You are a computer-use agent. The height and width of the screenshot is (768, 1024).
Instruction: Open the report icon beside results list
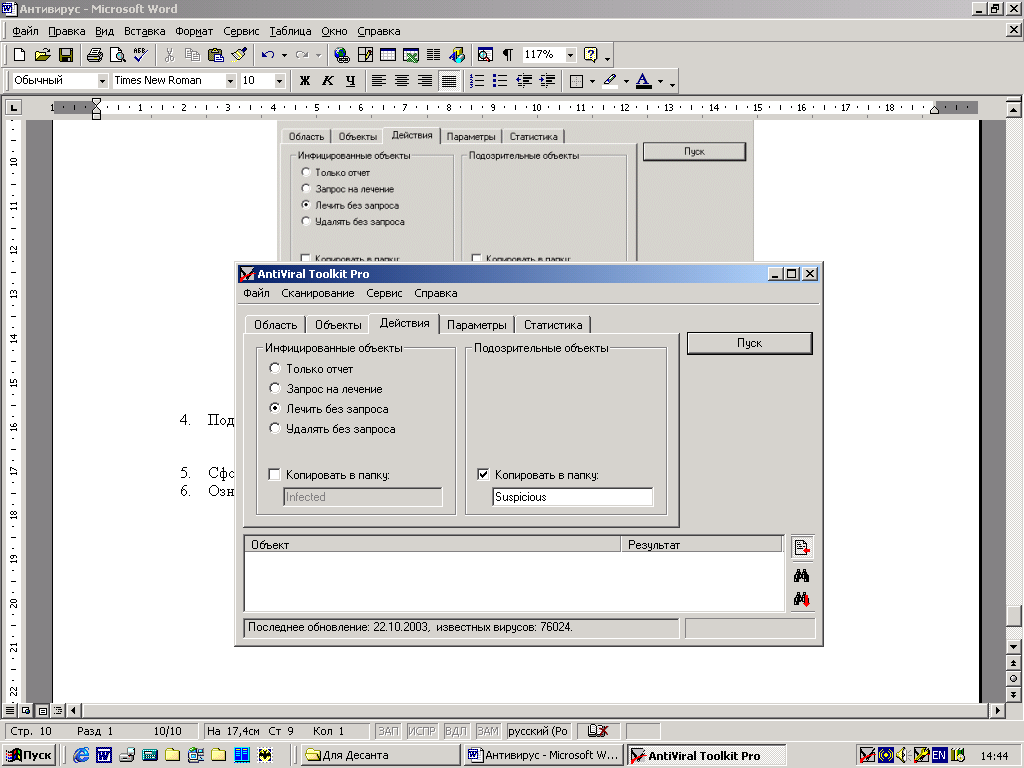coord(802,547)
